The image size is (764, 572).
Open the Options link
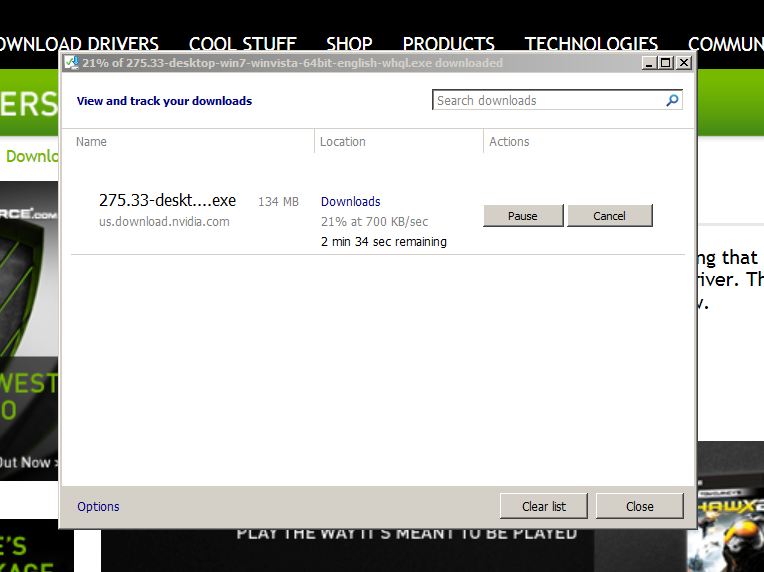[98, 507]
